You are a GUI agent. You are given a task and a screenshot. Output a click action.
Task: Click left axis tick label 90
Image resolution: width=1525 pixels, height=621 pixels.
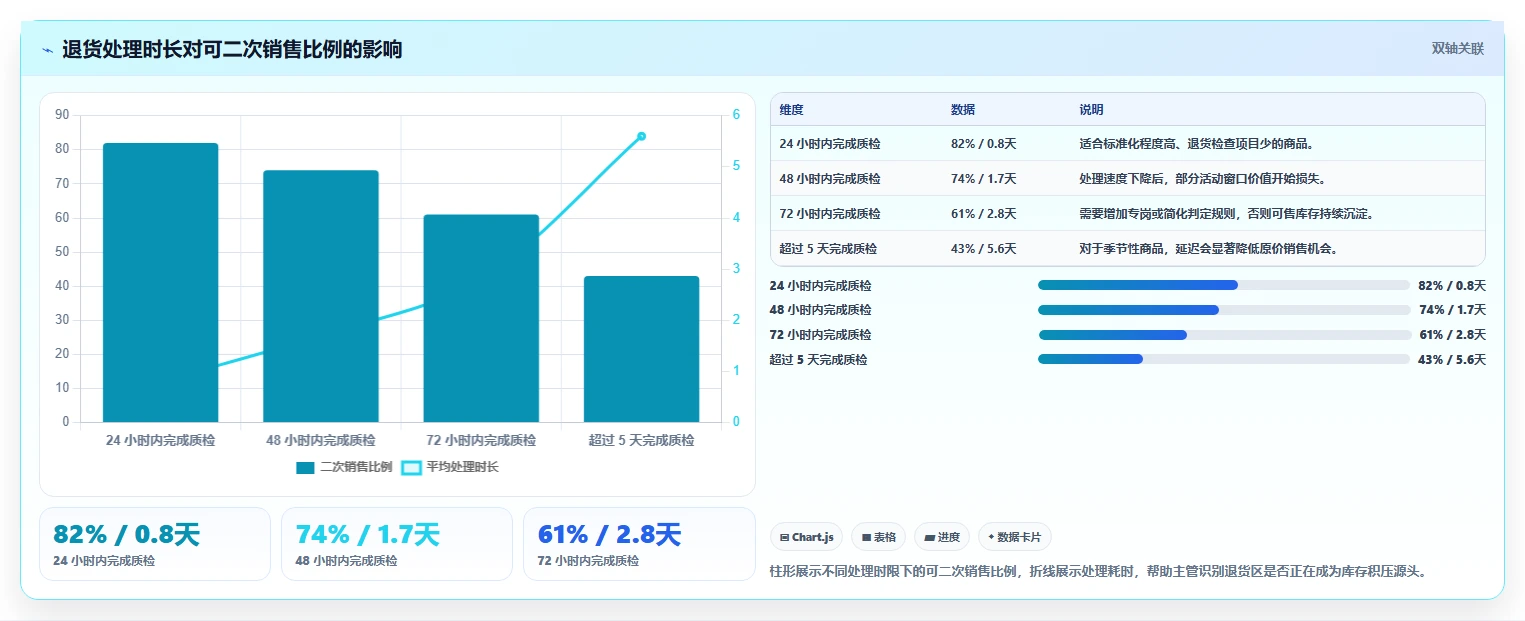pyautogui.click(x=62, y=115)
